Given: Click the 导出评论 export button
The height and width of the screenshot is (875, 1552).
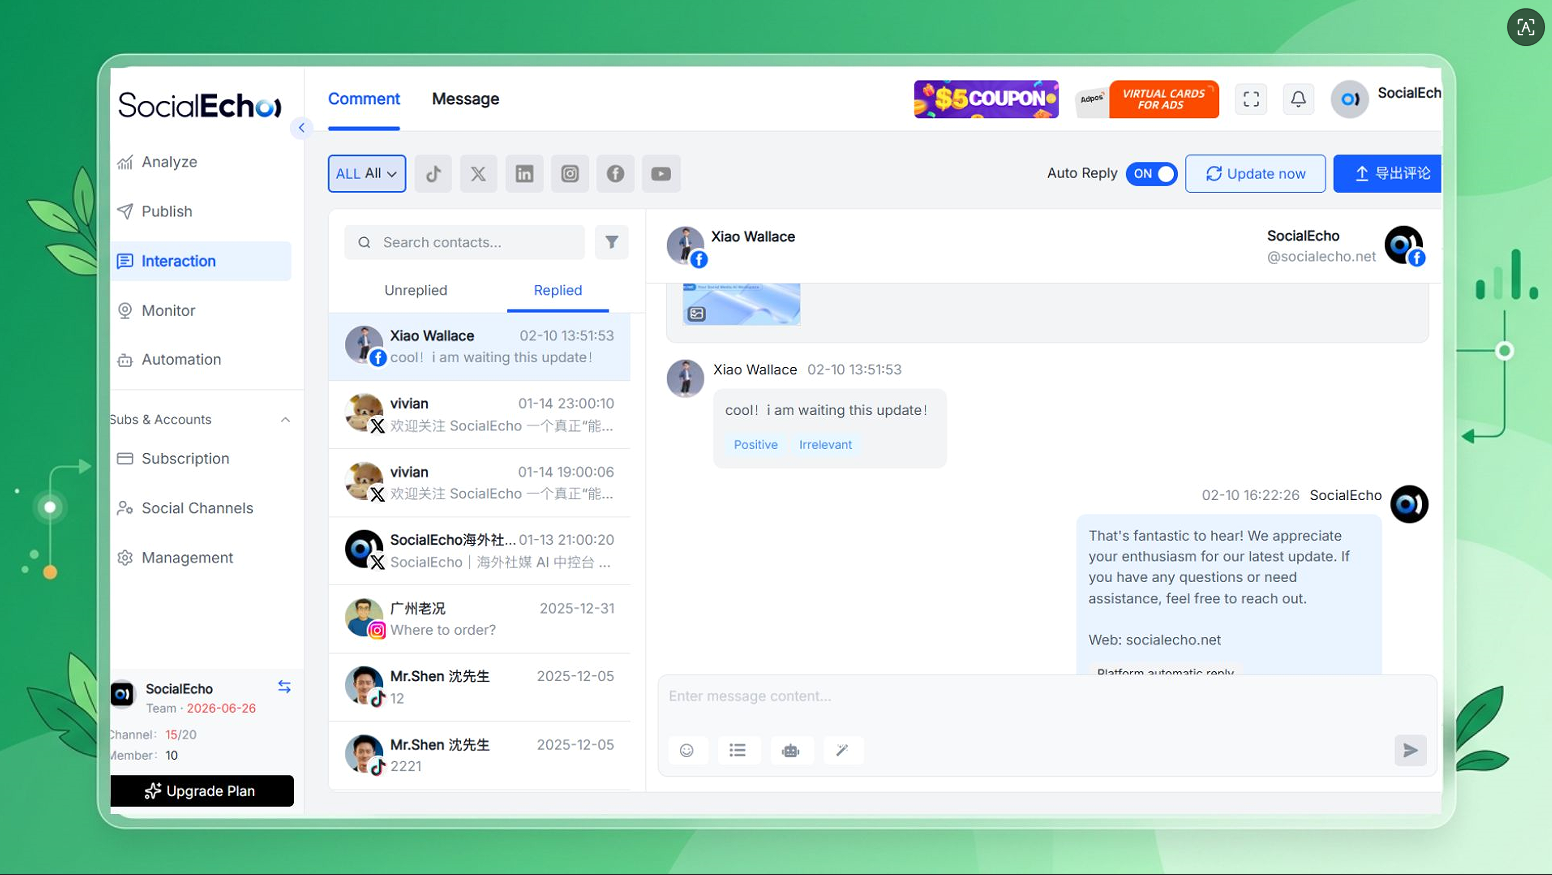Looking at the screenshot, I should pyautogui.click(x=1388, y=174).
